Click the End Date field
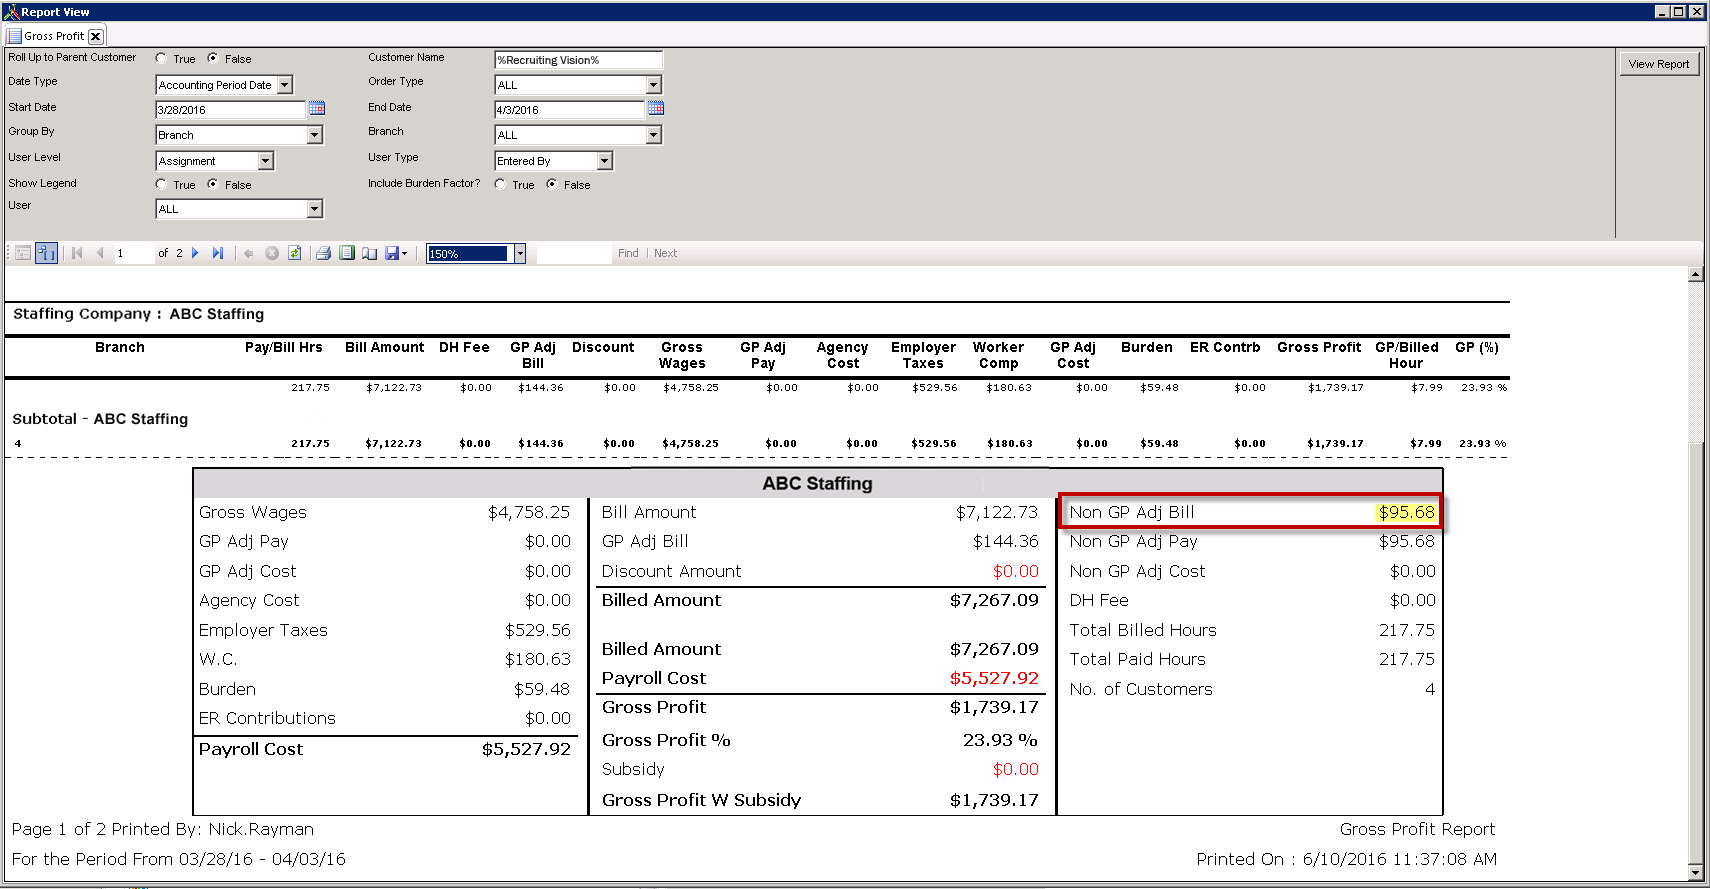1710x889 pixels. click(x=570, y=110)
